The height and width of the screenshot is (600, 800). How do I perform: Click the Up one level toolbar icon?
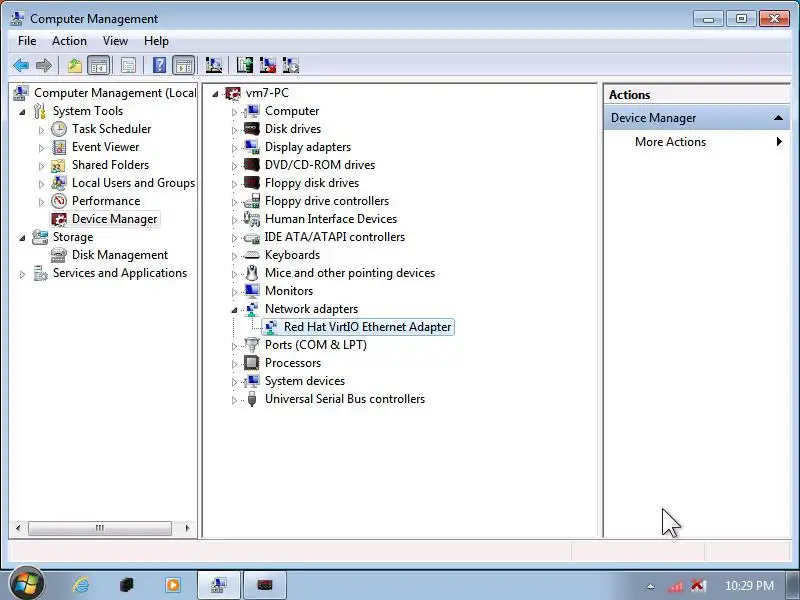75,65
